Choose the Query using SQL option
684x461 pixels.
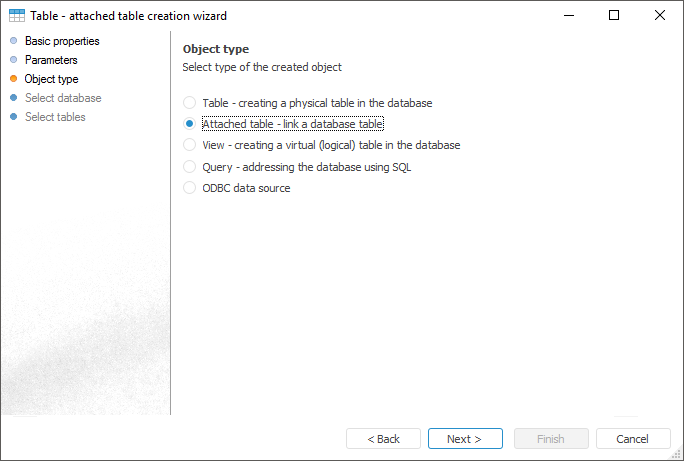[x=190, y=167]
